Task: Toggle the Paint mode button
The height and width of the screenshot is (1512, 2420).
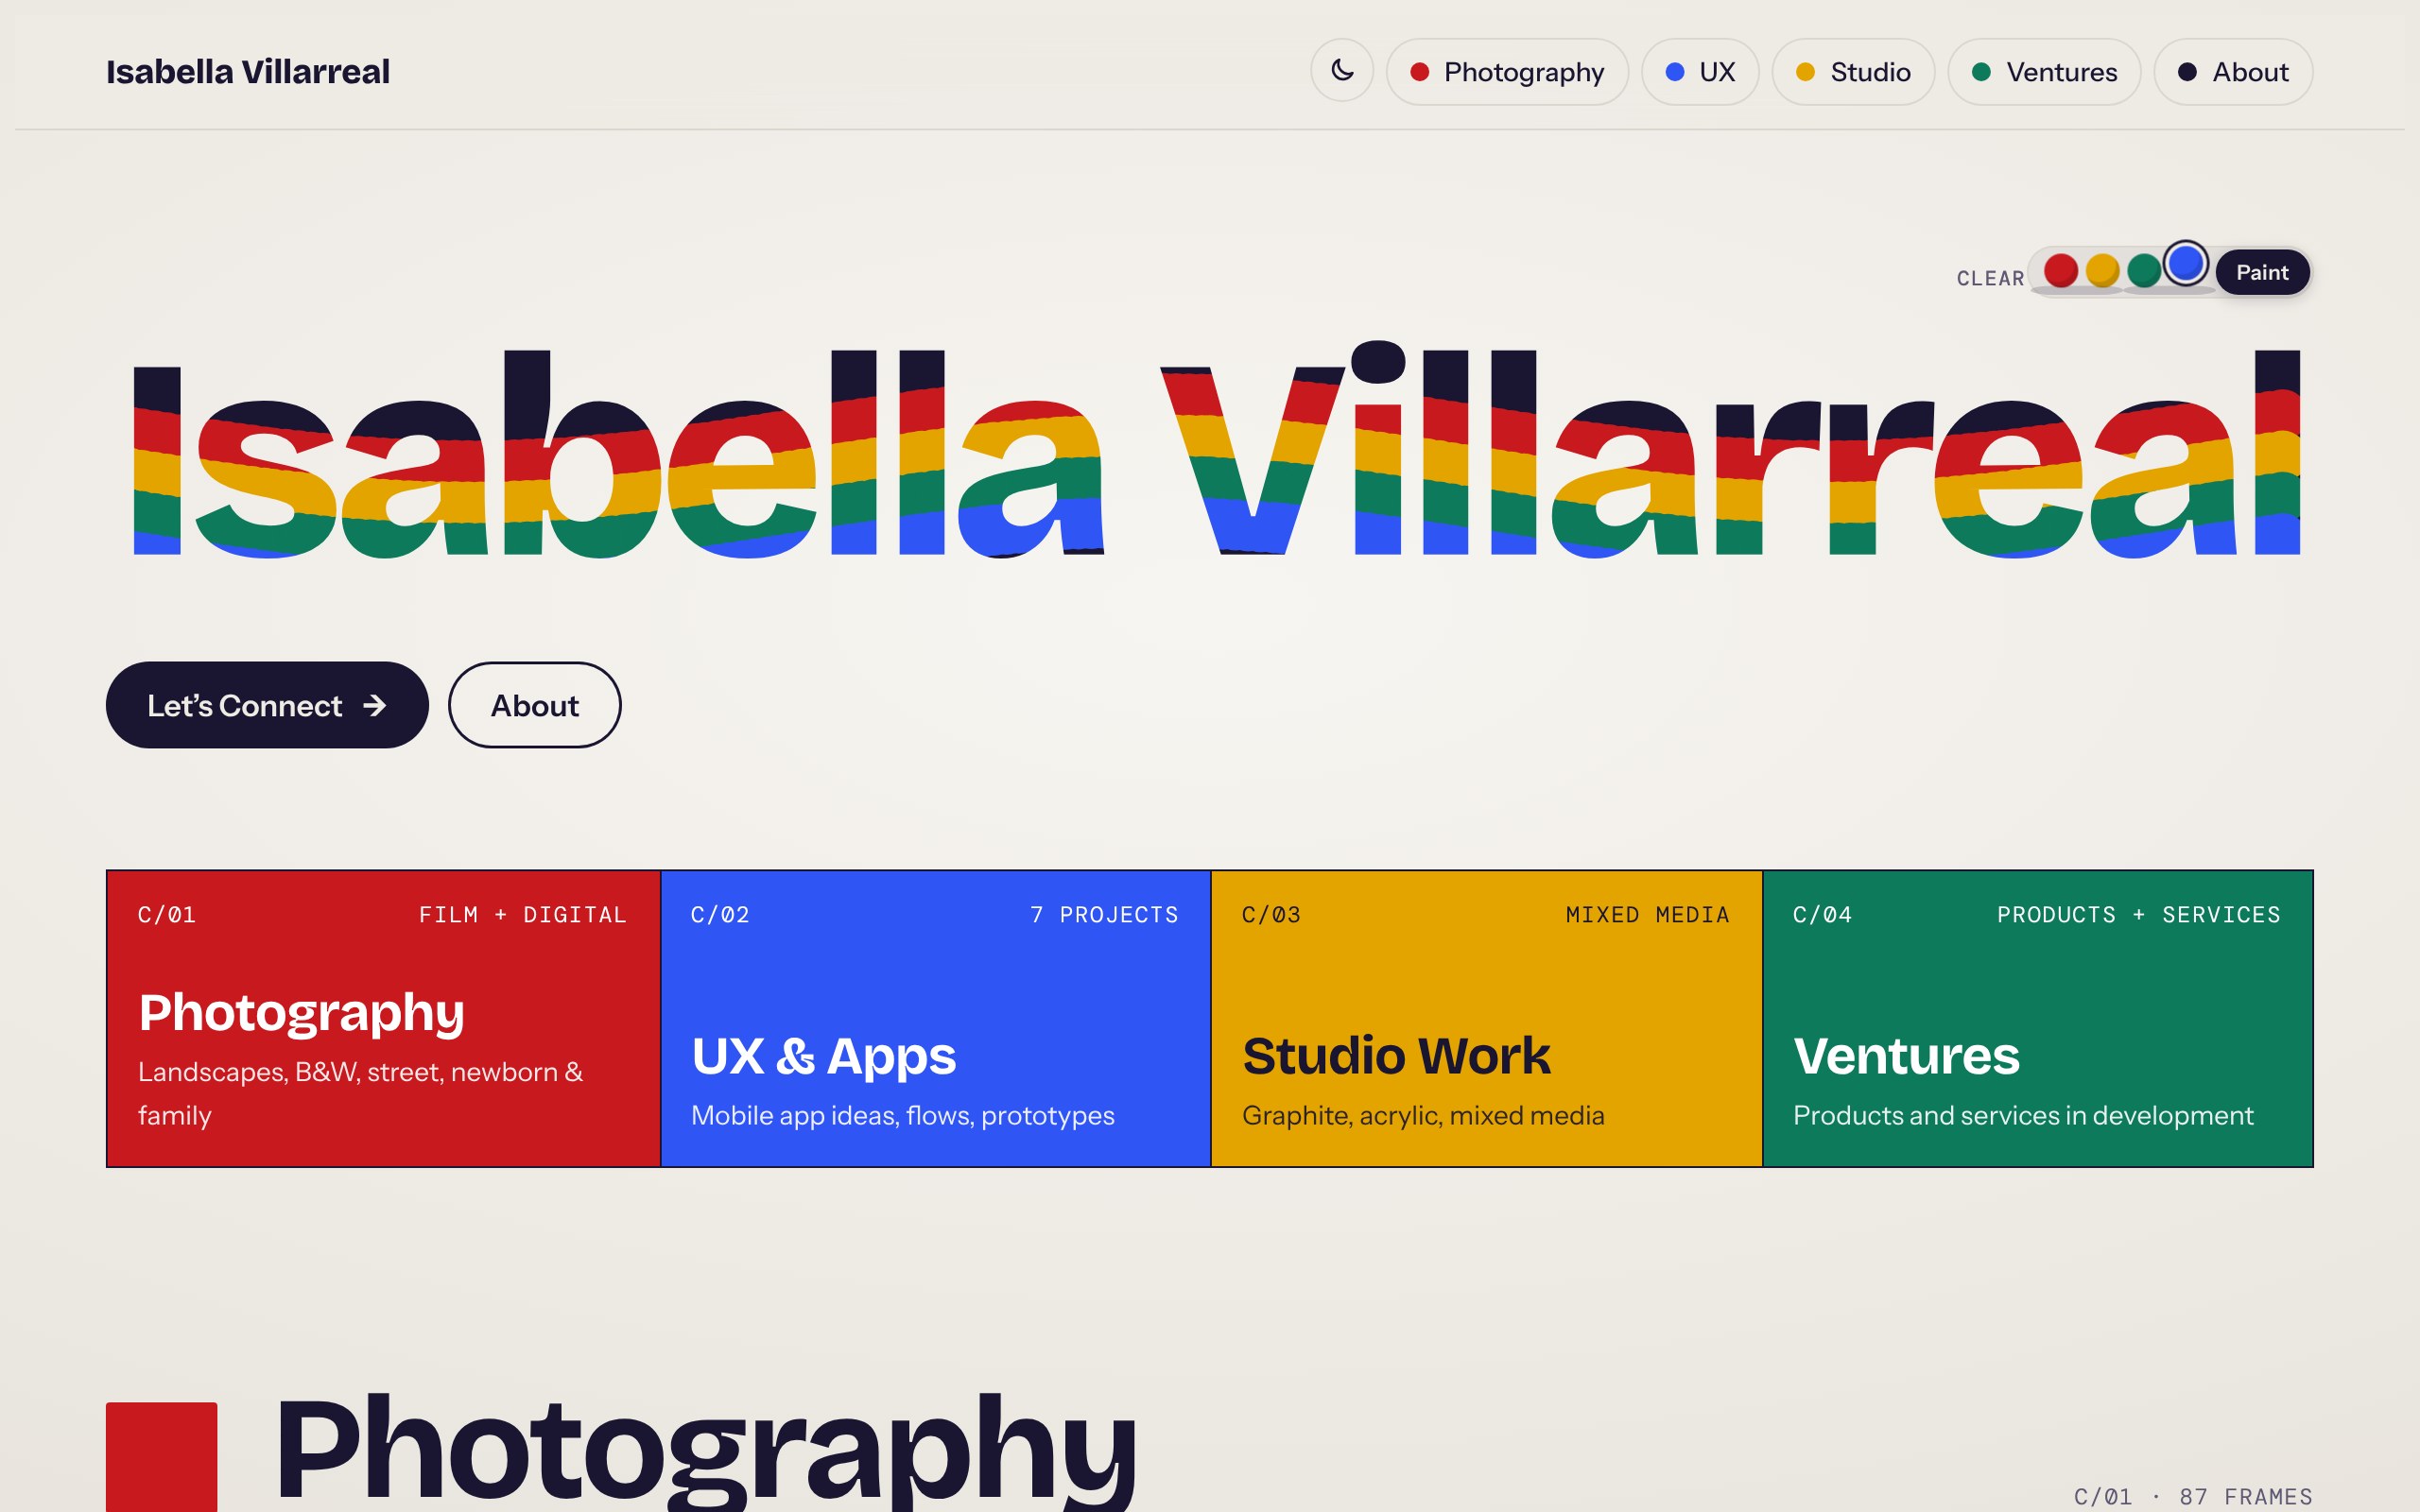Action: (x=2262, y=273)
